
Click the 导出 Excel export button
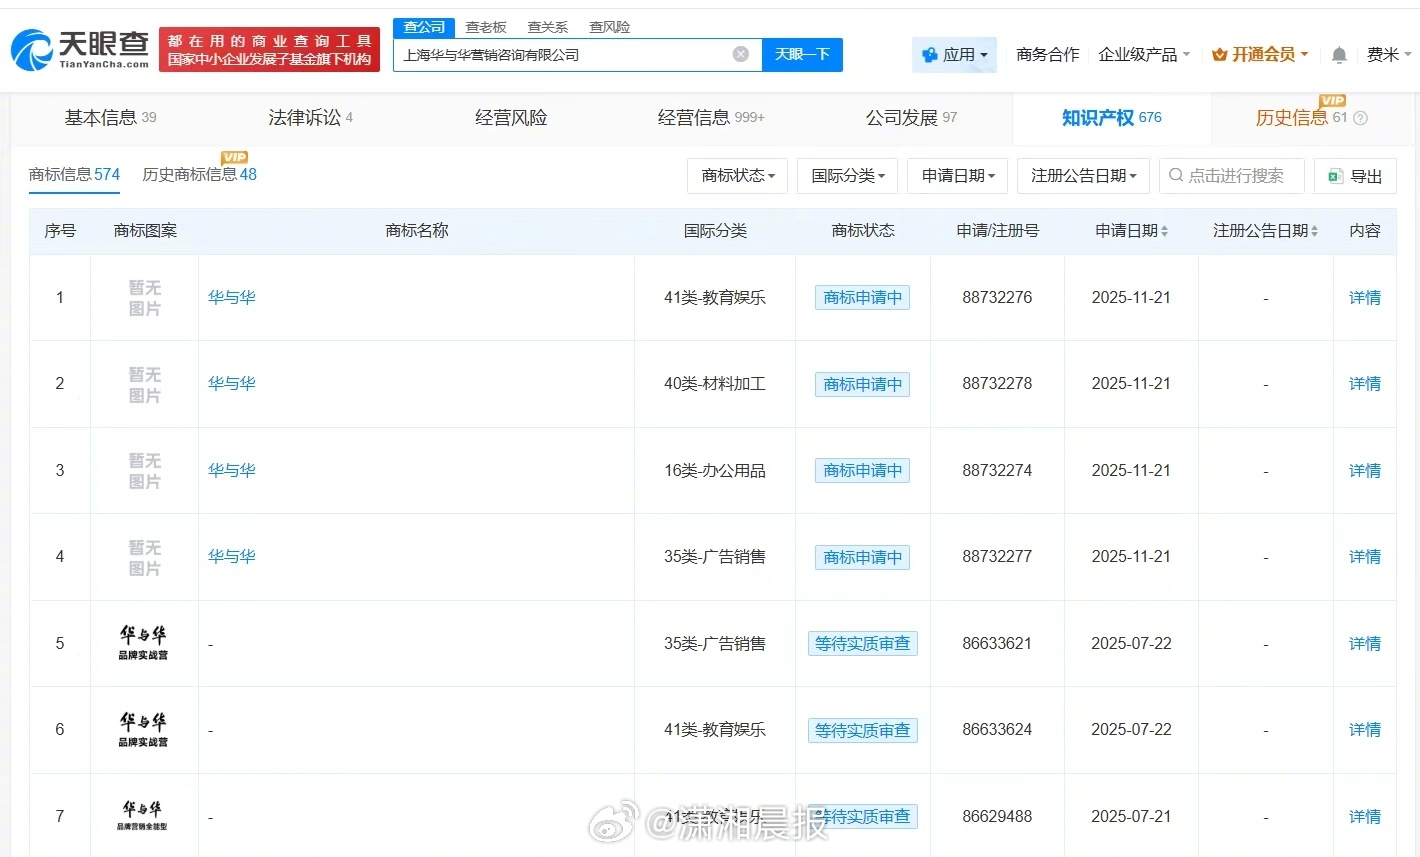click(x=1355, y=176)
